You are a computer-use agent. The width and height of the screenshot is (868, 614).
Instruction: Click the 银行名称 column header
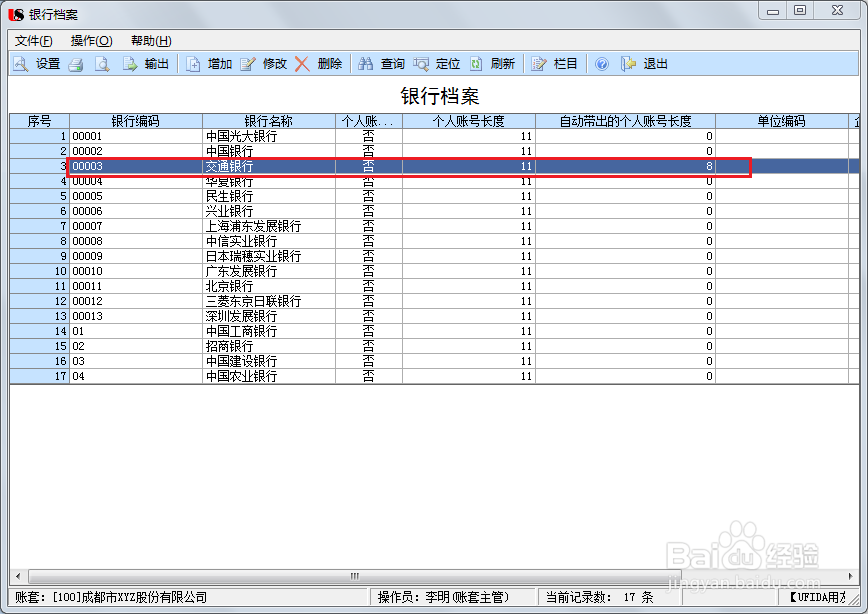click(x=268, y=121)
